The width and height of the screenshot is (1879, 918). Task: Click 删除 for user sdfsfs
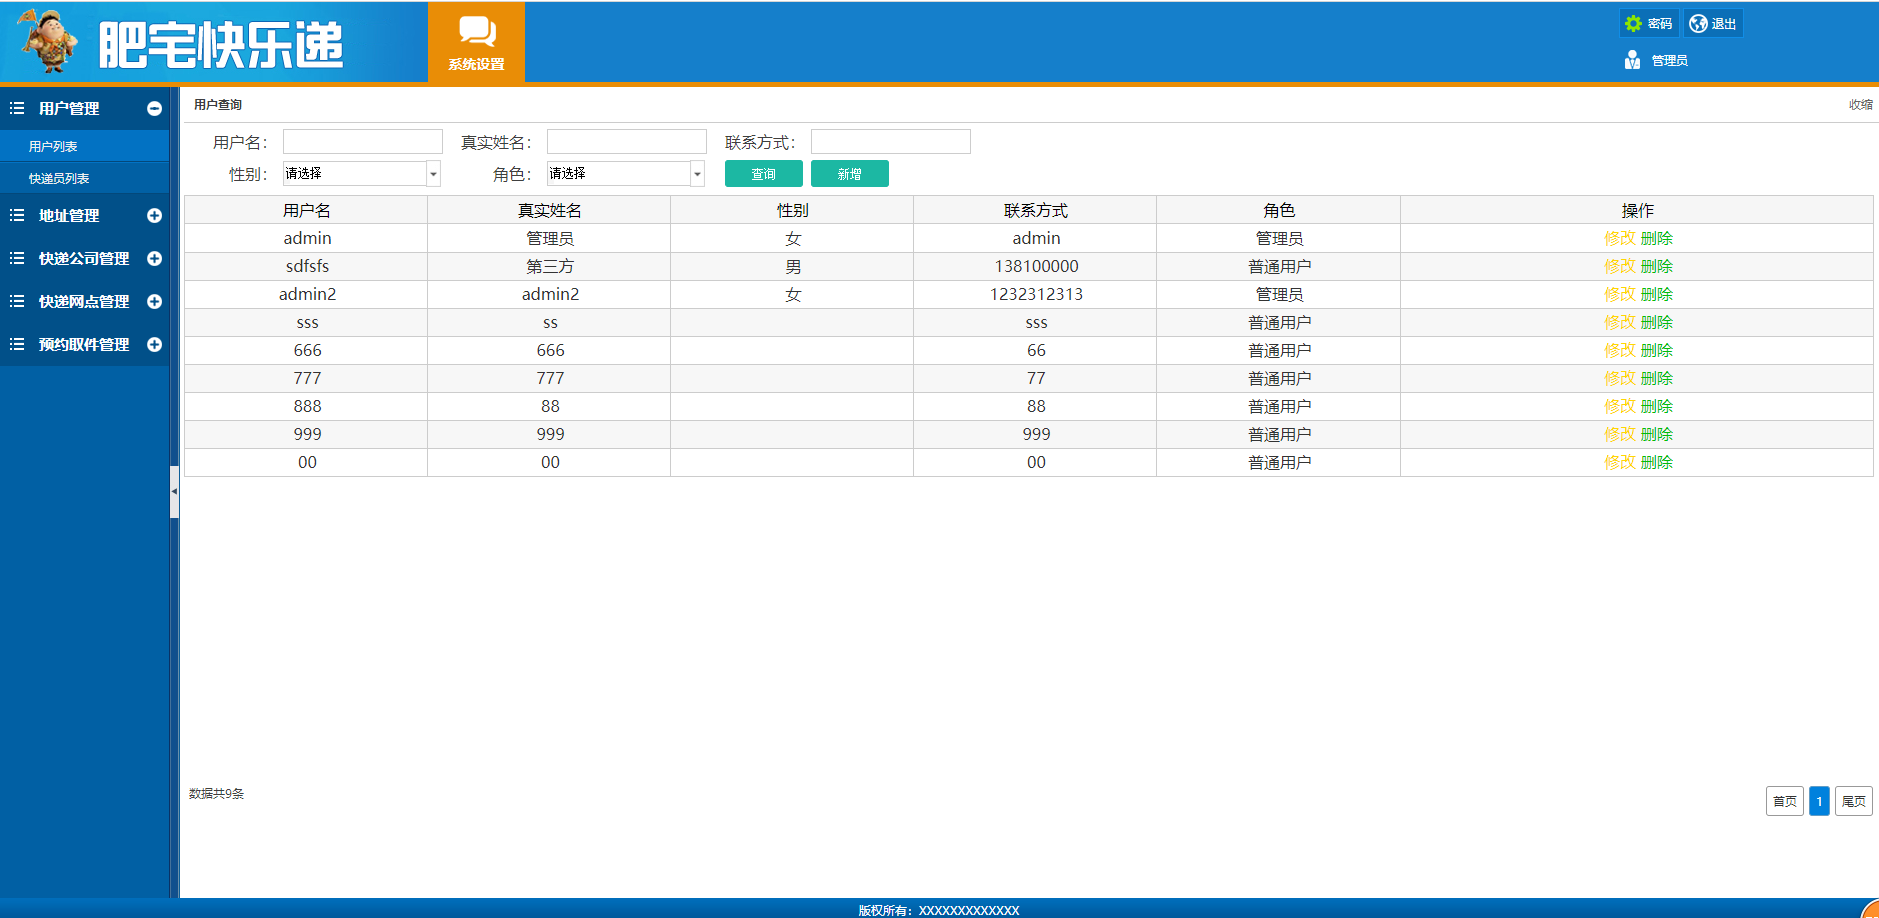click(x=1656, y=266)
